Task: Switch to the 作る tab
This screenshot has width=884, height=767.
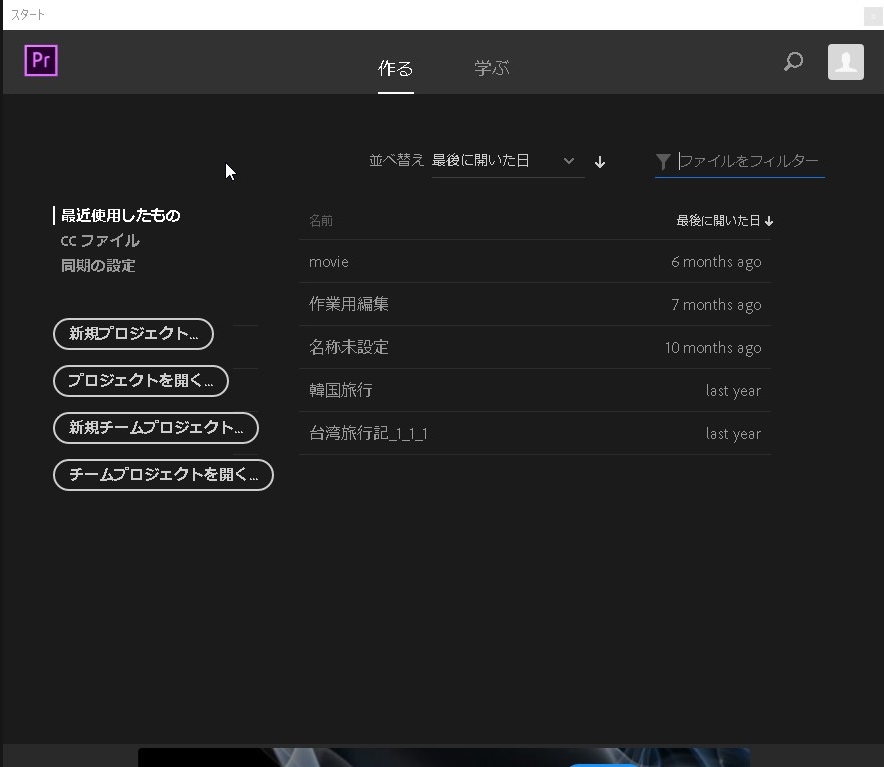Action: click(x=395, y=68)
